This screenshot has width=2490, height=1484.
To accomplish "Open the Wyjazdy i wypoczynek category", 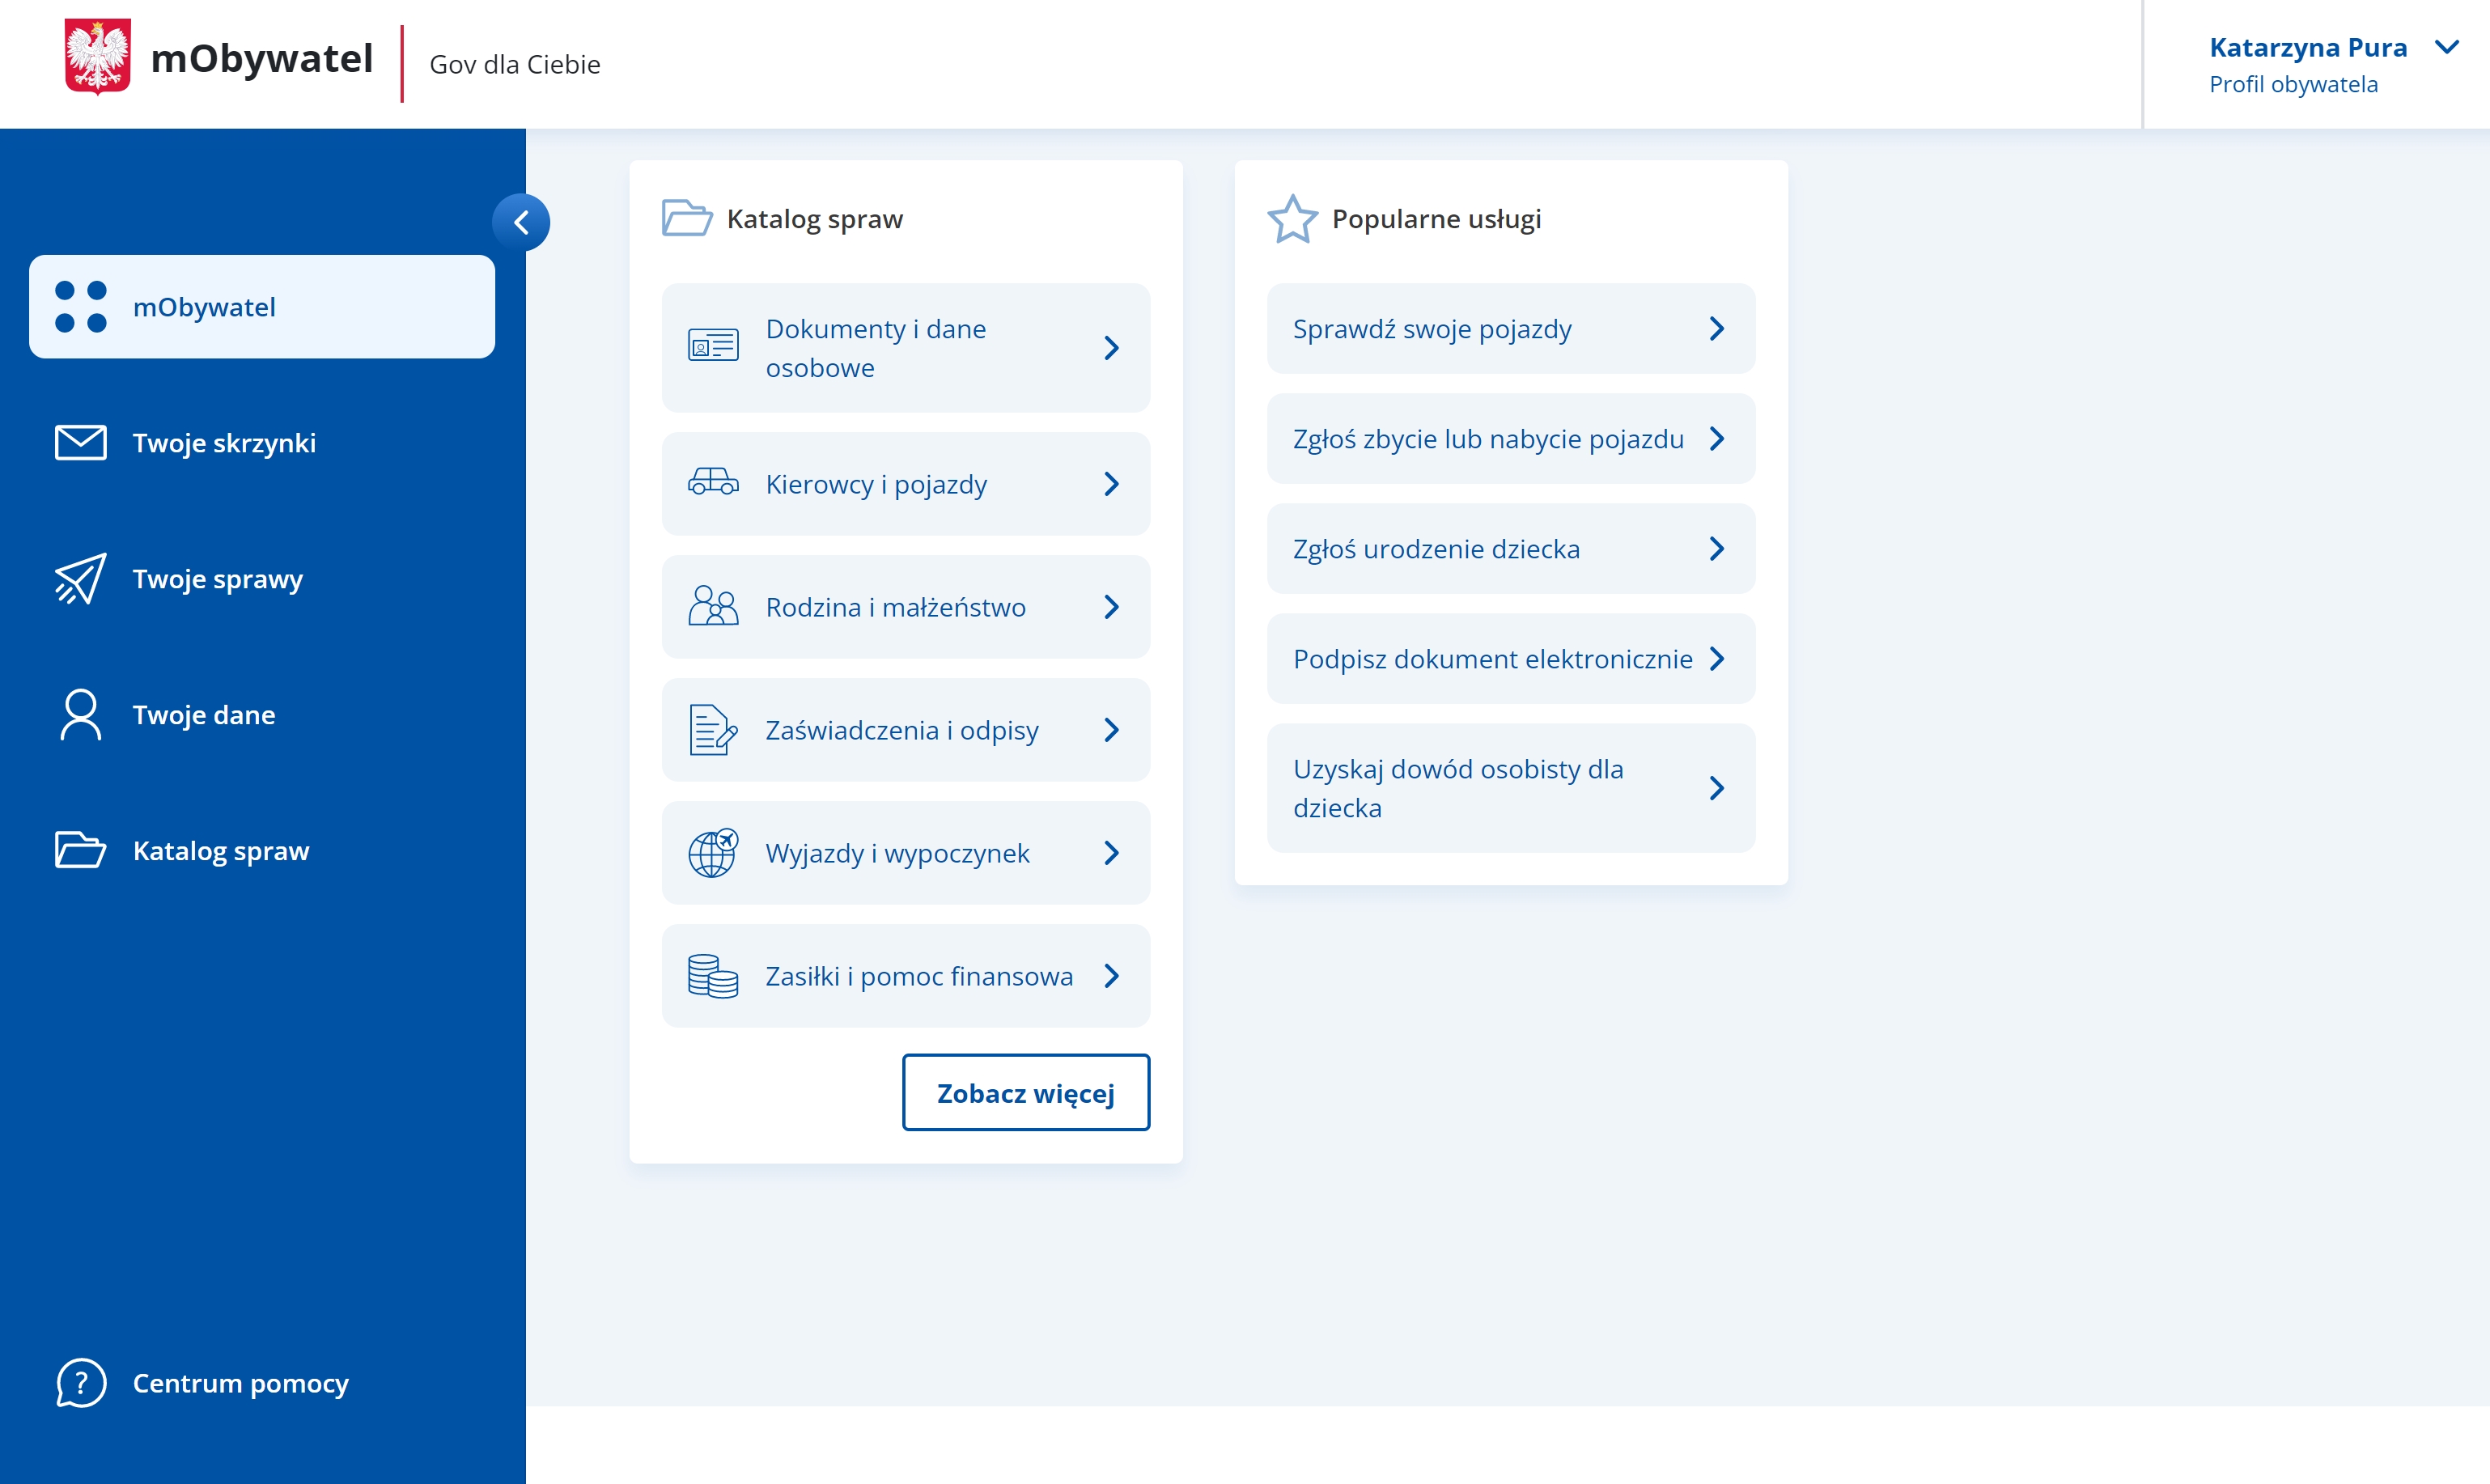I will pyautogui.click(x=906, y=852).
